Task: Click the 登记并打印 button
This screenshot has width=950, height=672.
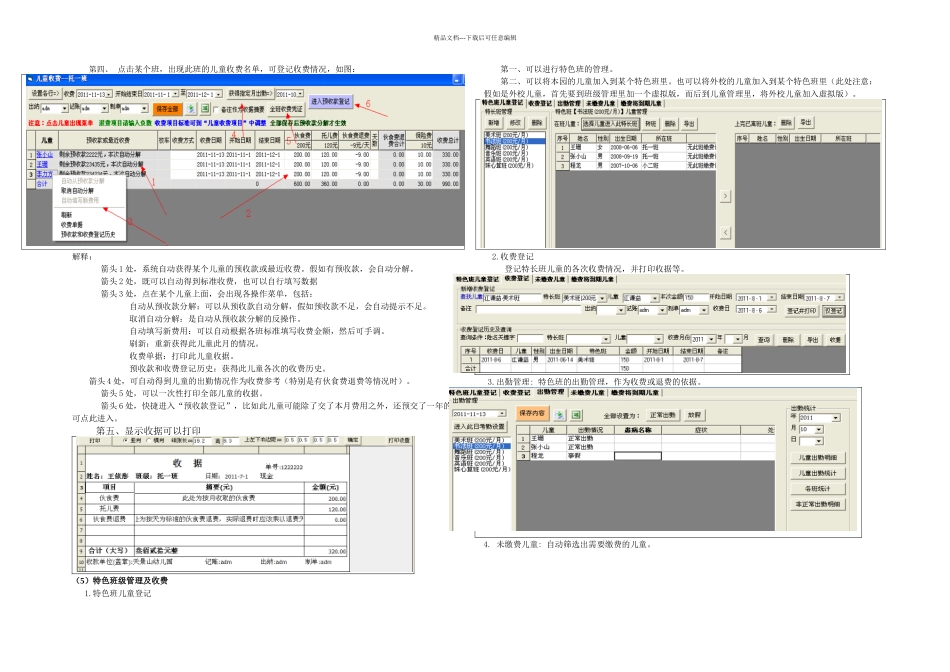Action: tap(801, 311)
